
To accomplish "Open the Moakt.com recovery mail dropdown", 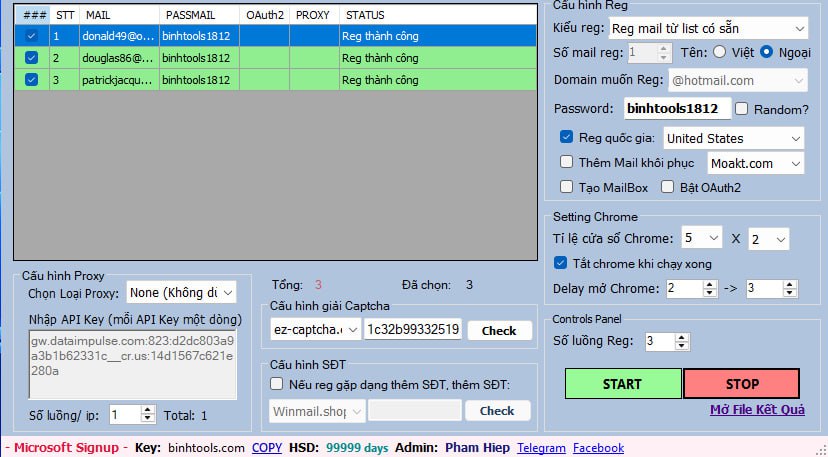I will tap(756, 163).
